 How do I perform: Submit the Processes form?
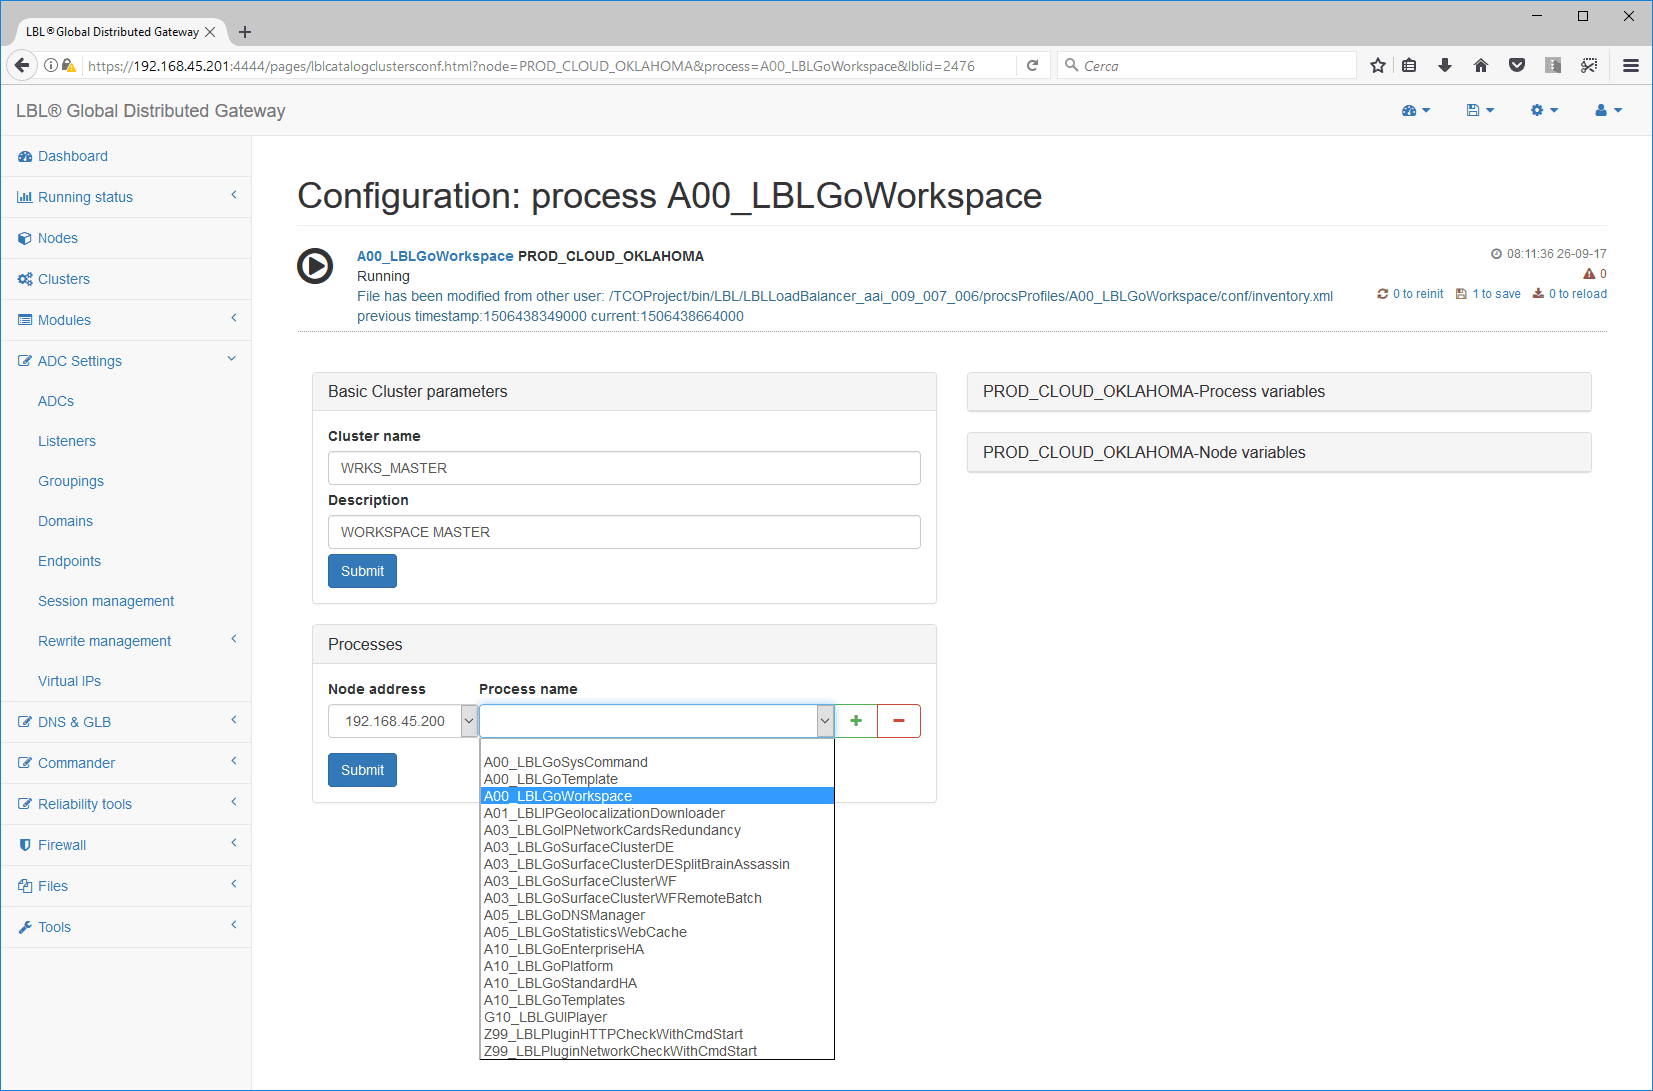point(362,770)
